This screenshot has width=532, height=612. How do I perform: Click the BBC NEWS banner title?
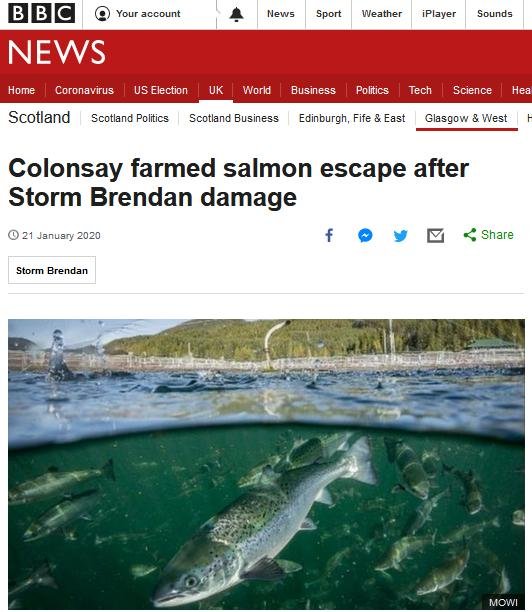pos(57,52)
